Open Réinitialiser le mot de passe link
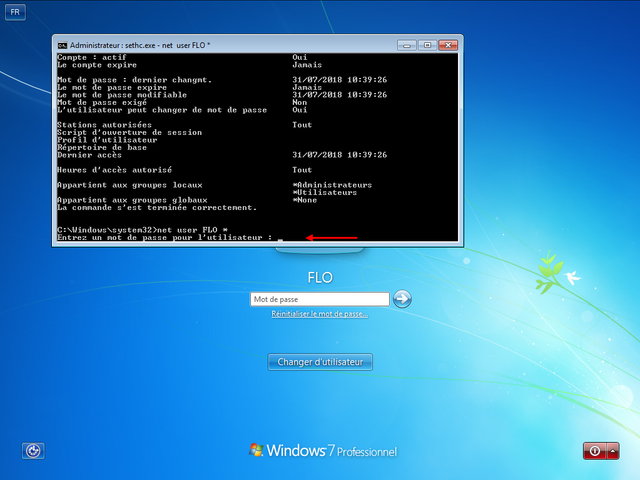Viewport: 640px width, 480px height. pos(320,314)
